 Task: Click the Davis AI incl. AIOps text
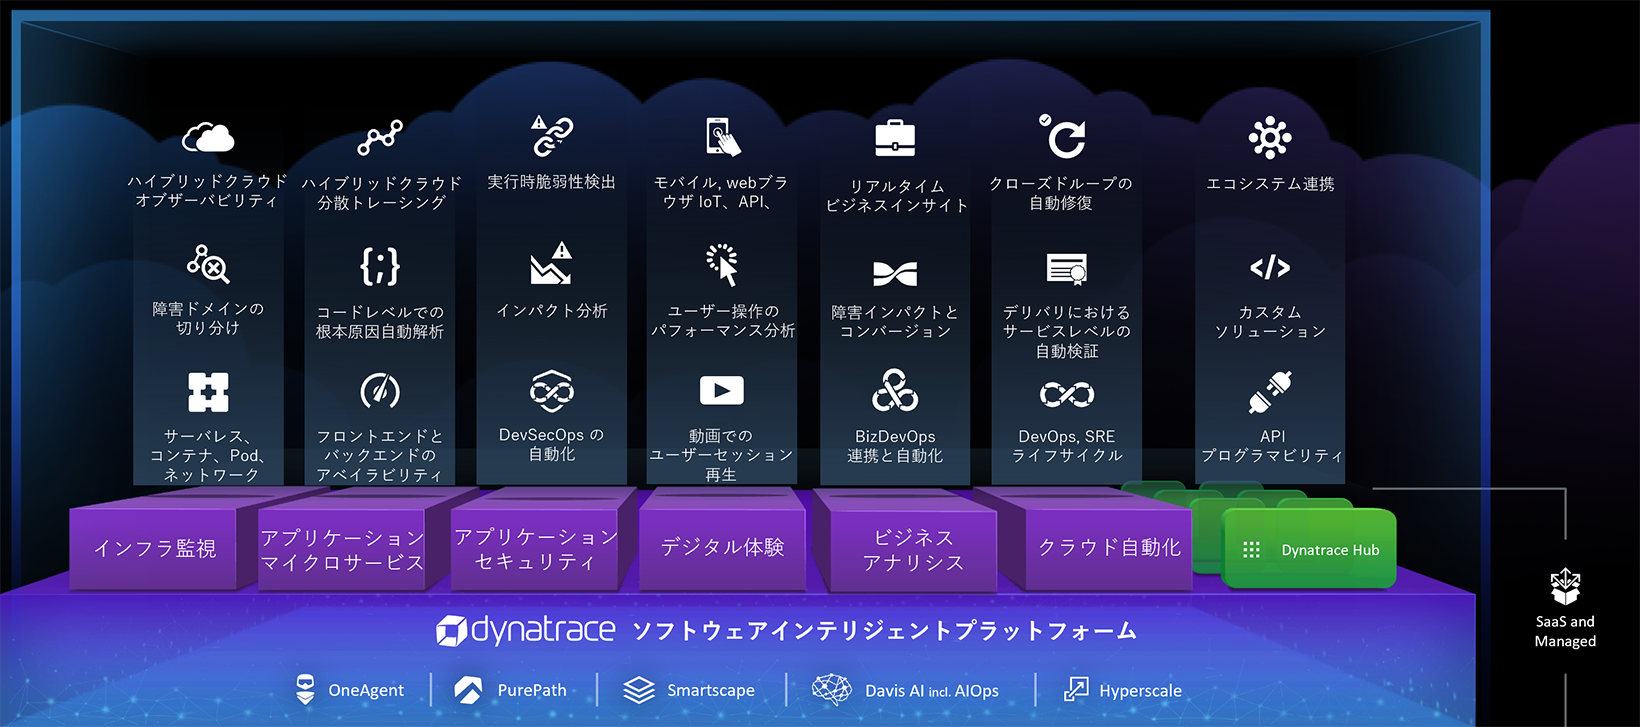coord(932,691)
